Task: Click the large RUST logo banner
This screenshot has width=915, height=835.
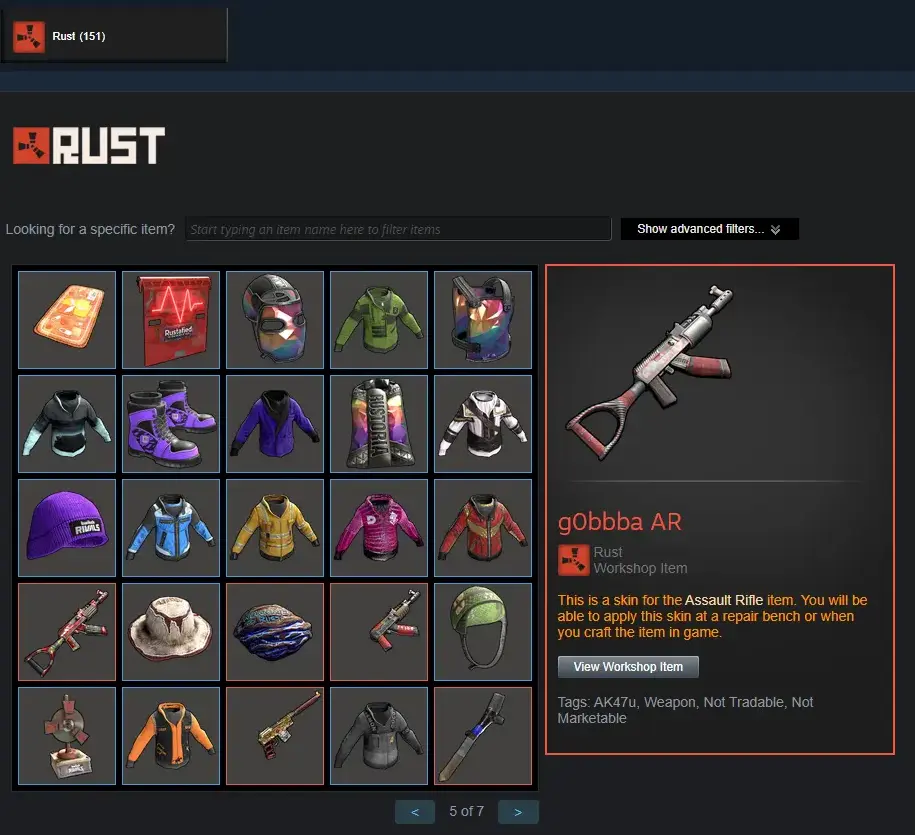Action: pos(89,145)
